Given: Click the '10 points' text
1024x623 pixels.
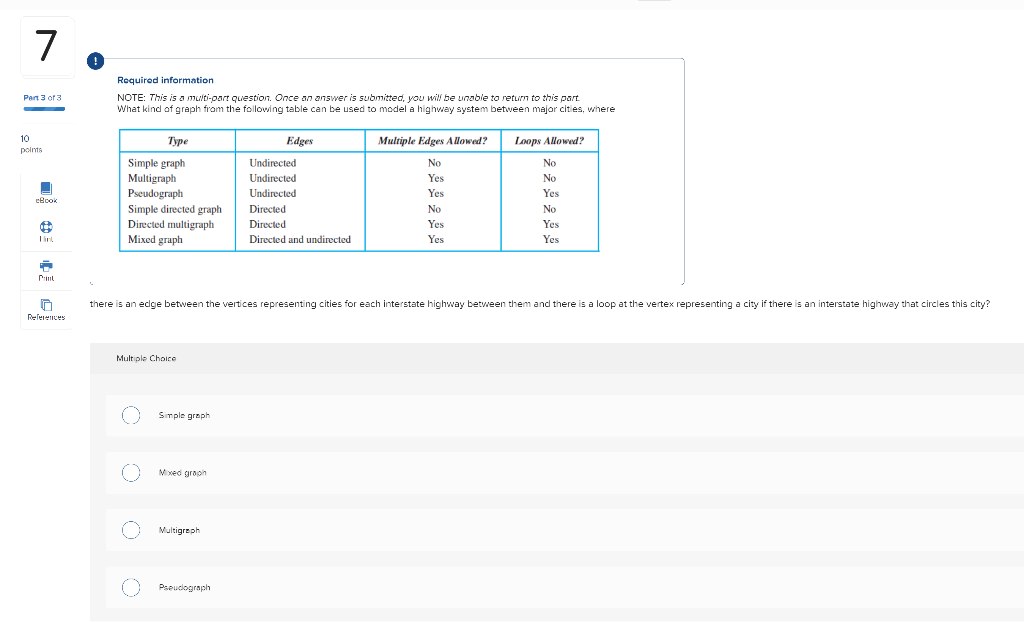Looking at the screenshot, I should pyautogui.click(x=31, y=144).
